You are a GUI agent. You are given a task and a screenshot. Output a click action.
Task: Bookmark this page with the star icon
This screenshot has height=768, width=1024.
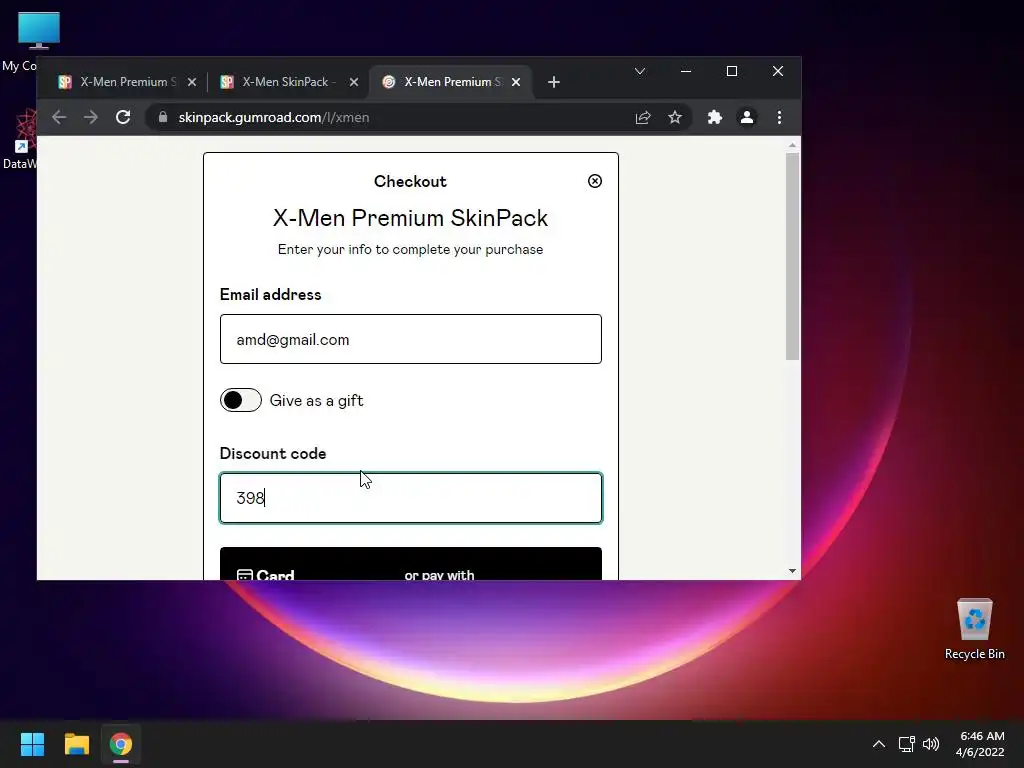click(675, 117)
